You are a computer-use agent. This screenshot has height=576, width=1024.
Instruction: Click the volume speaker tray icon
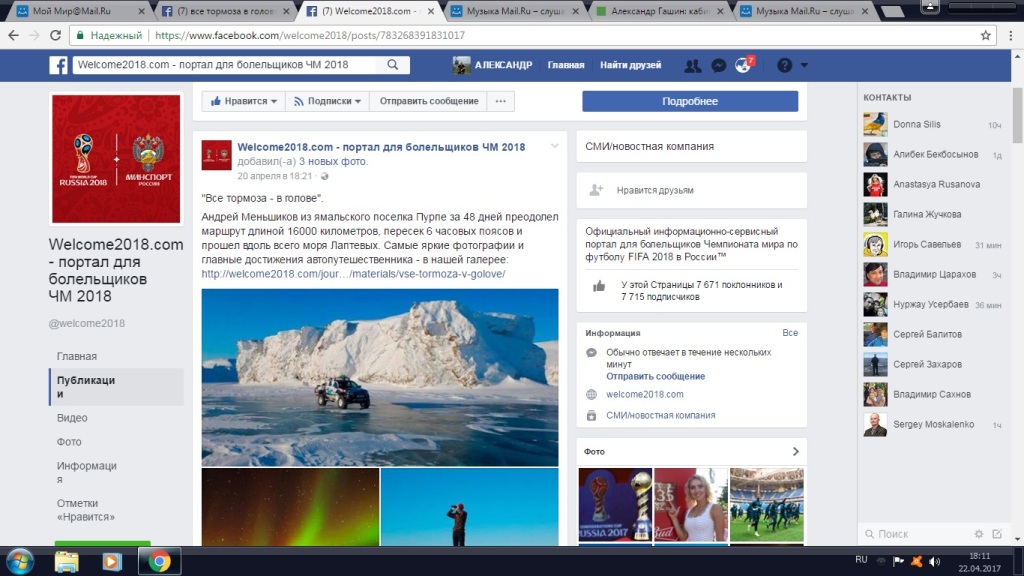click(x=935, y=561)
